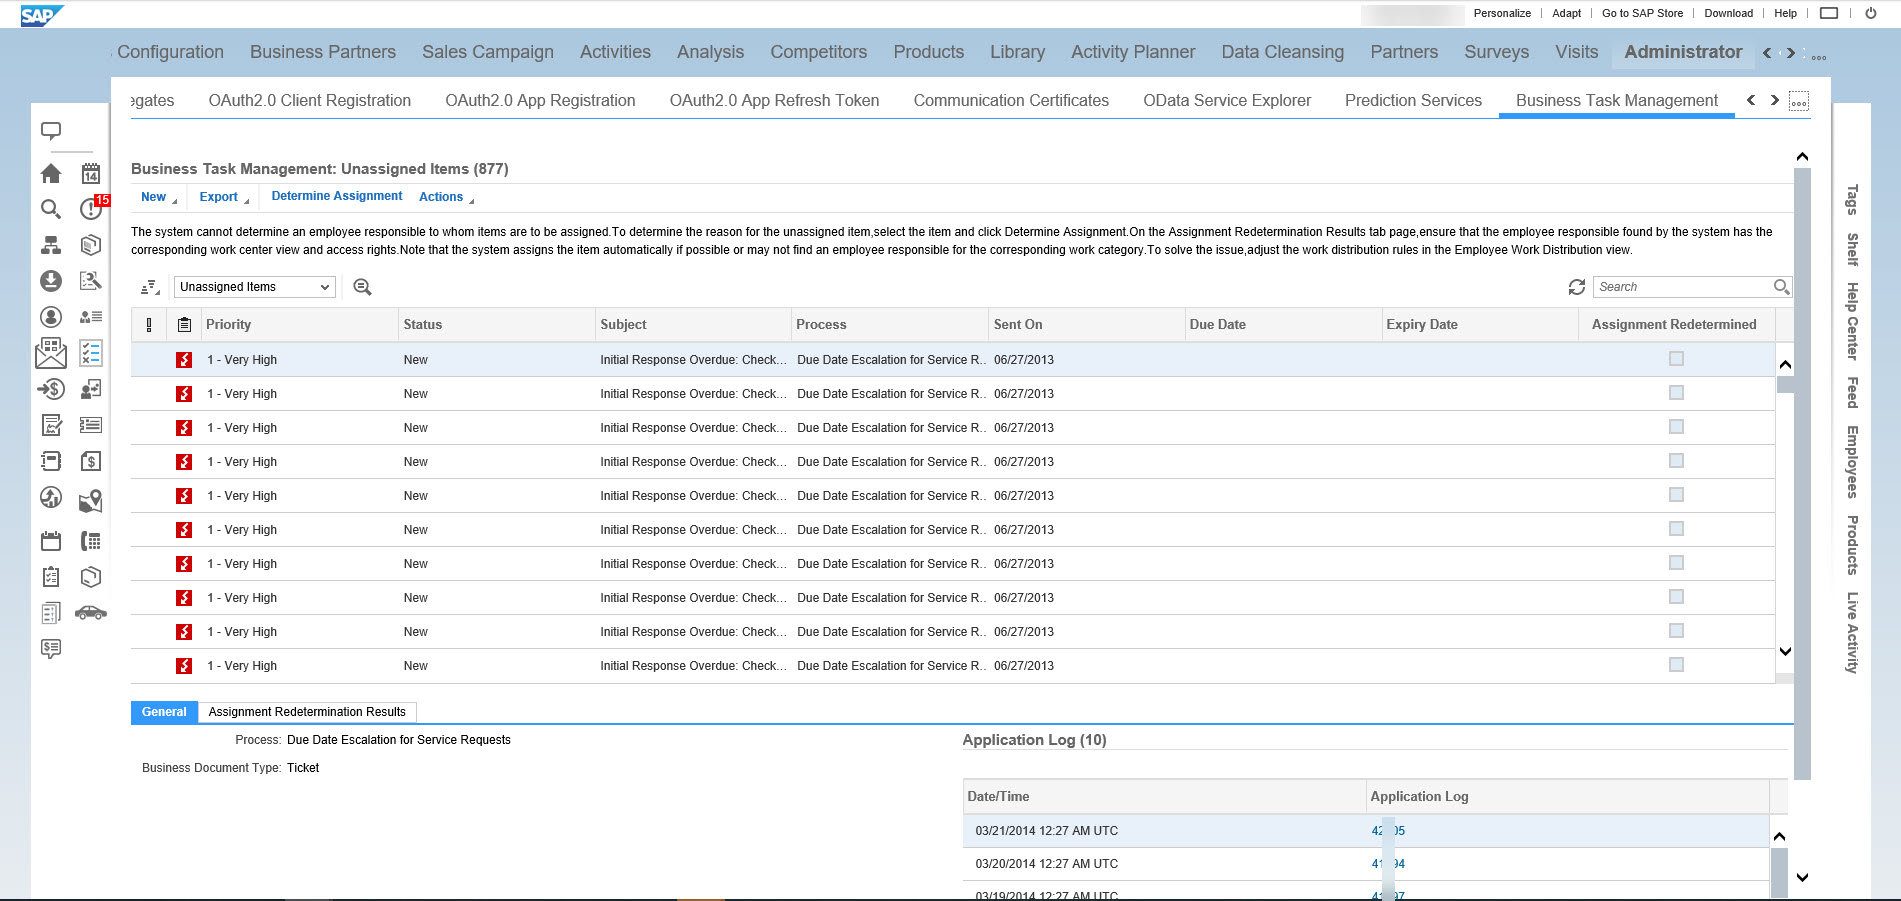Open the car sidebar icon
1901x901 pixels.
tap(91, 613)
